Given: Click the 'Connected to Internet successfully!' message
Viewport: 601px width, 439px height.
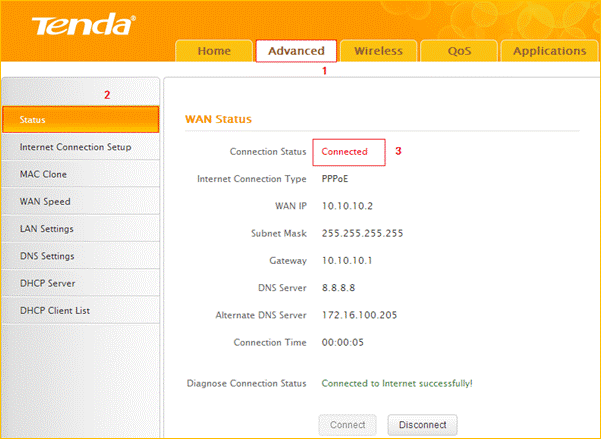Looking at the screenshot, I should (396, 383).
